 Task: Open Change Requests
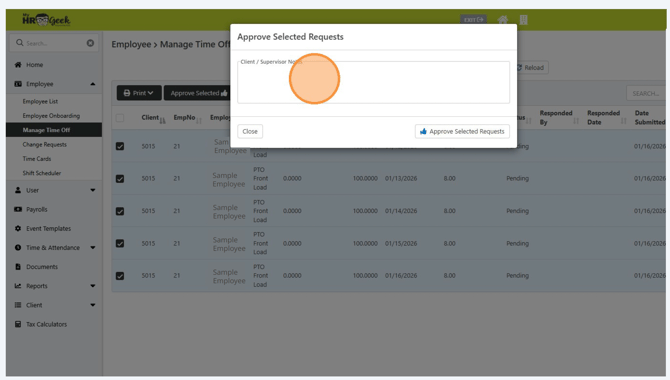click(44, 144)
